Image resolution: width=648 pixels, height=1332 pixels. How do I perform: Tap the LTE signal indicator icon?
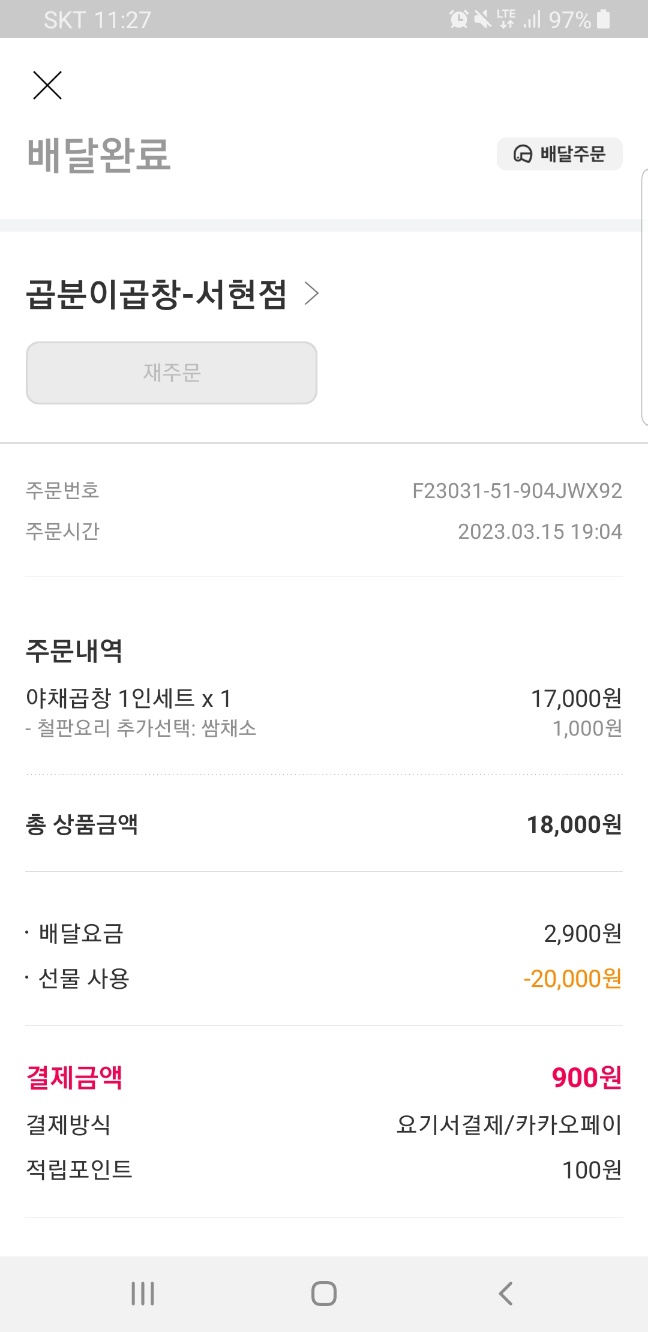pos(506,19)
